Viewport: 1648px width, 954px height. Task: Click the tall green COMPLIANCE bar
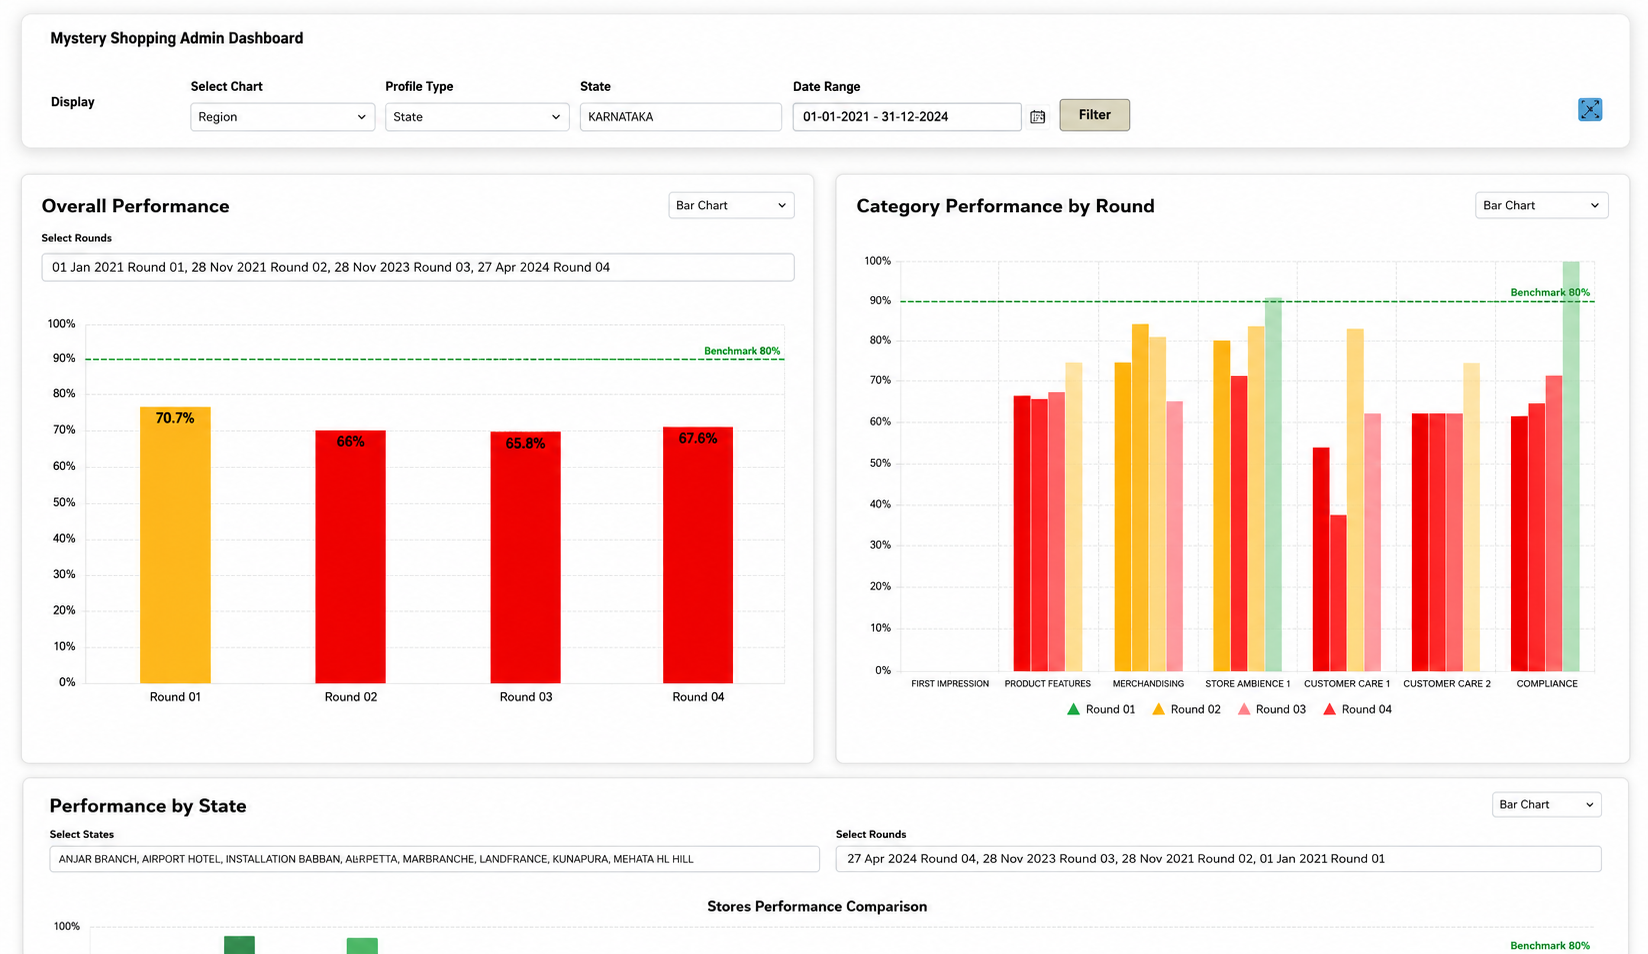pyautogui.click(x=1571, y=466)
